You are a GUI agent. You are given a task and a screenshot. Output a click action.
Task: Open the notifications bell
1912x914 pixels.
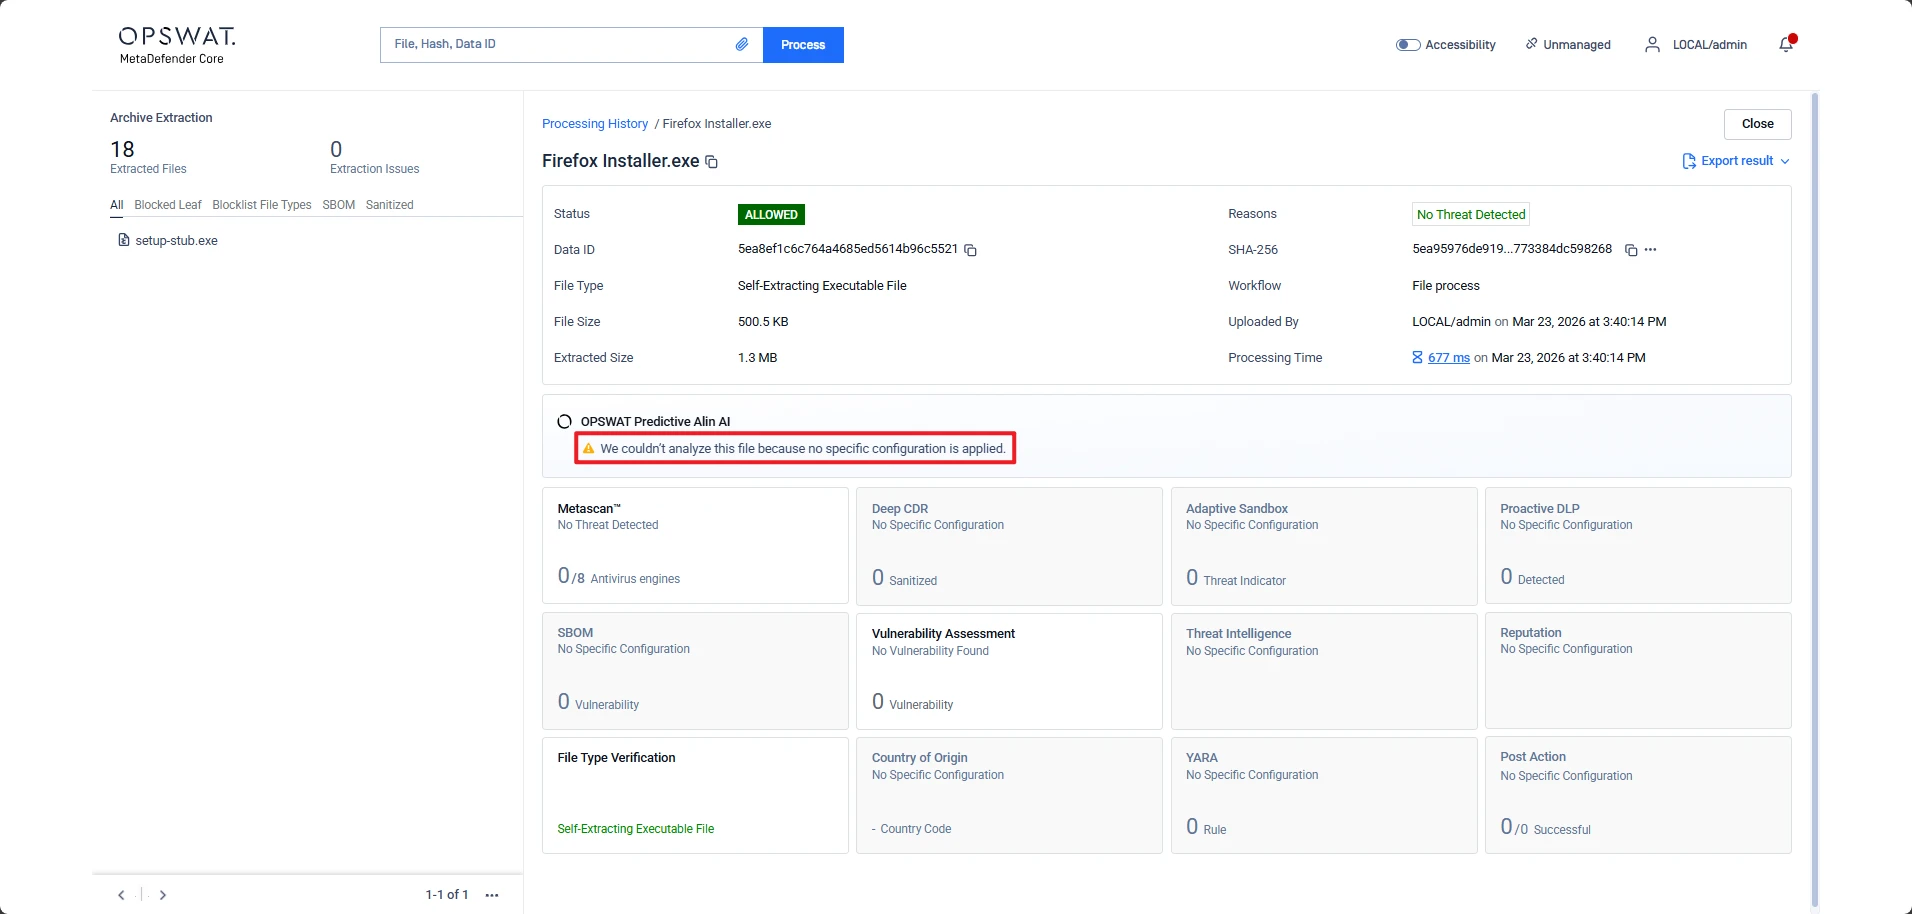coord(1786,44)
